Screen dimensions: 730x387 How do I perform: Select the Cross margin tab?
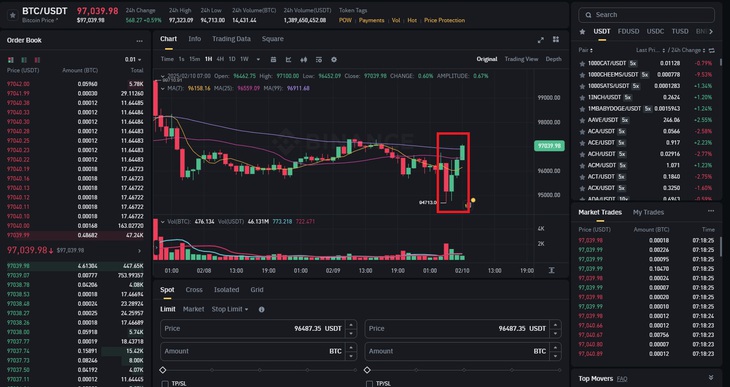click(x=194, y=290)
